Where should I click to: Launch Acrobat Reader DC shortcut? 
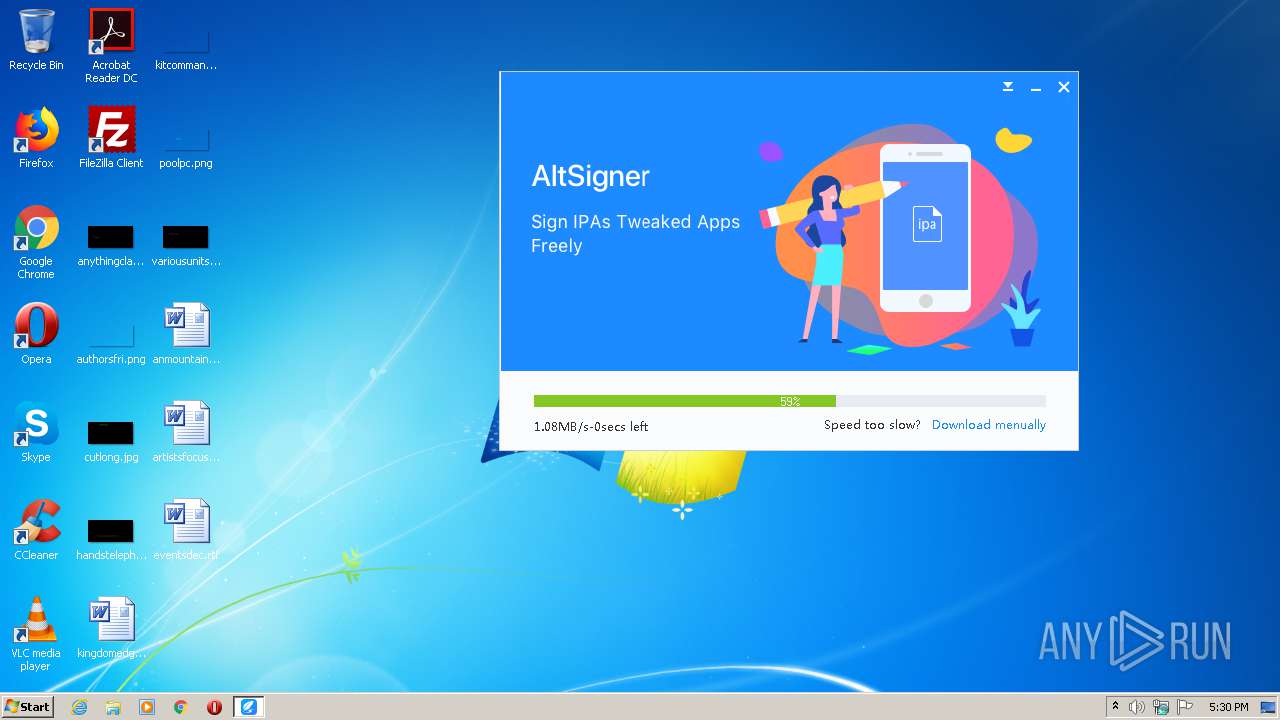pos(111,46)
